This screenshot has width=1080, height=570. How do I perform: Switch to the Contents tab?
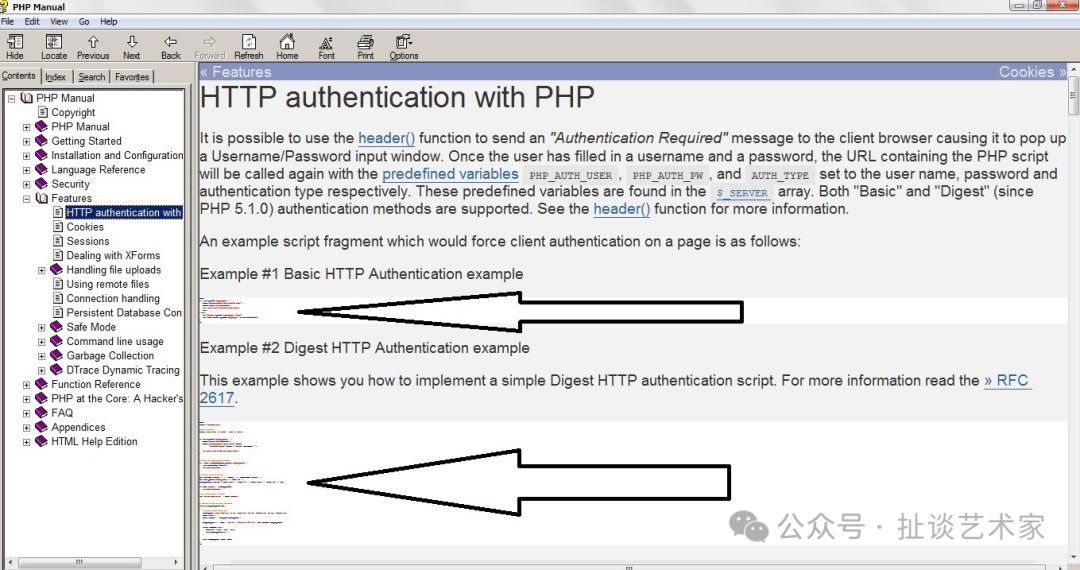(x=19, y=76)
